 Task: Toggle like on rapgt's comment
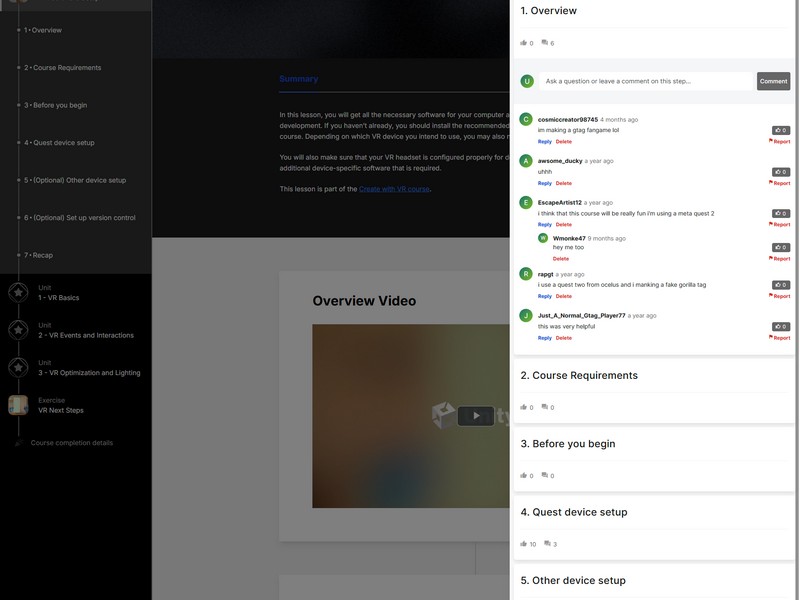[780, 285]
